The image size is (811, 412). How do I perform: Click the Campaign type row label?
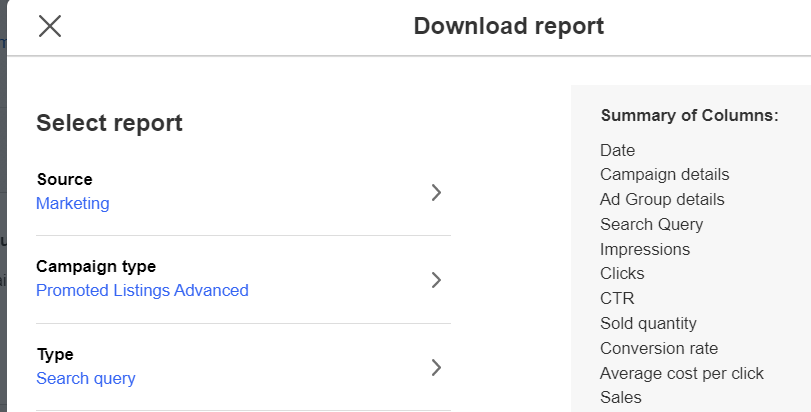[x=96, y=267]
